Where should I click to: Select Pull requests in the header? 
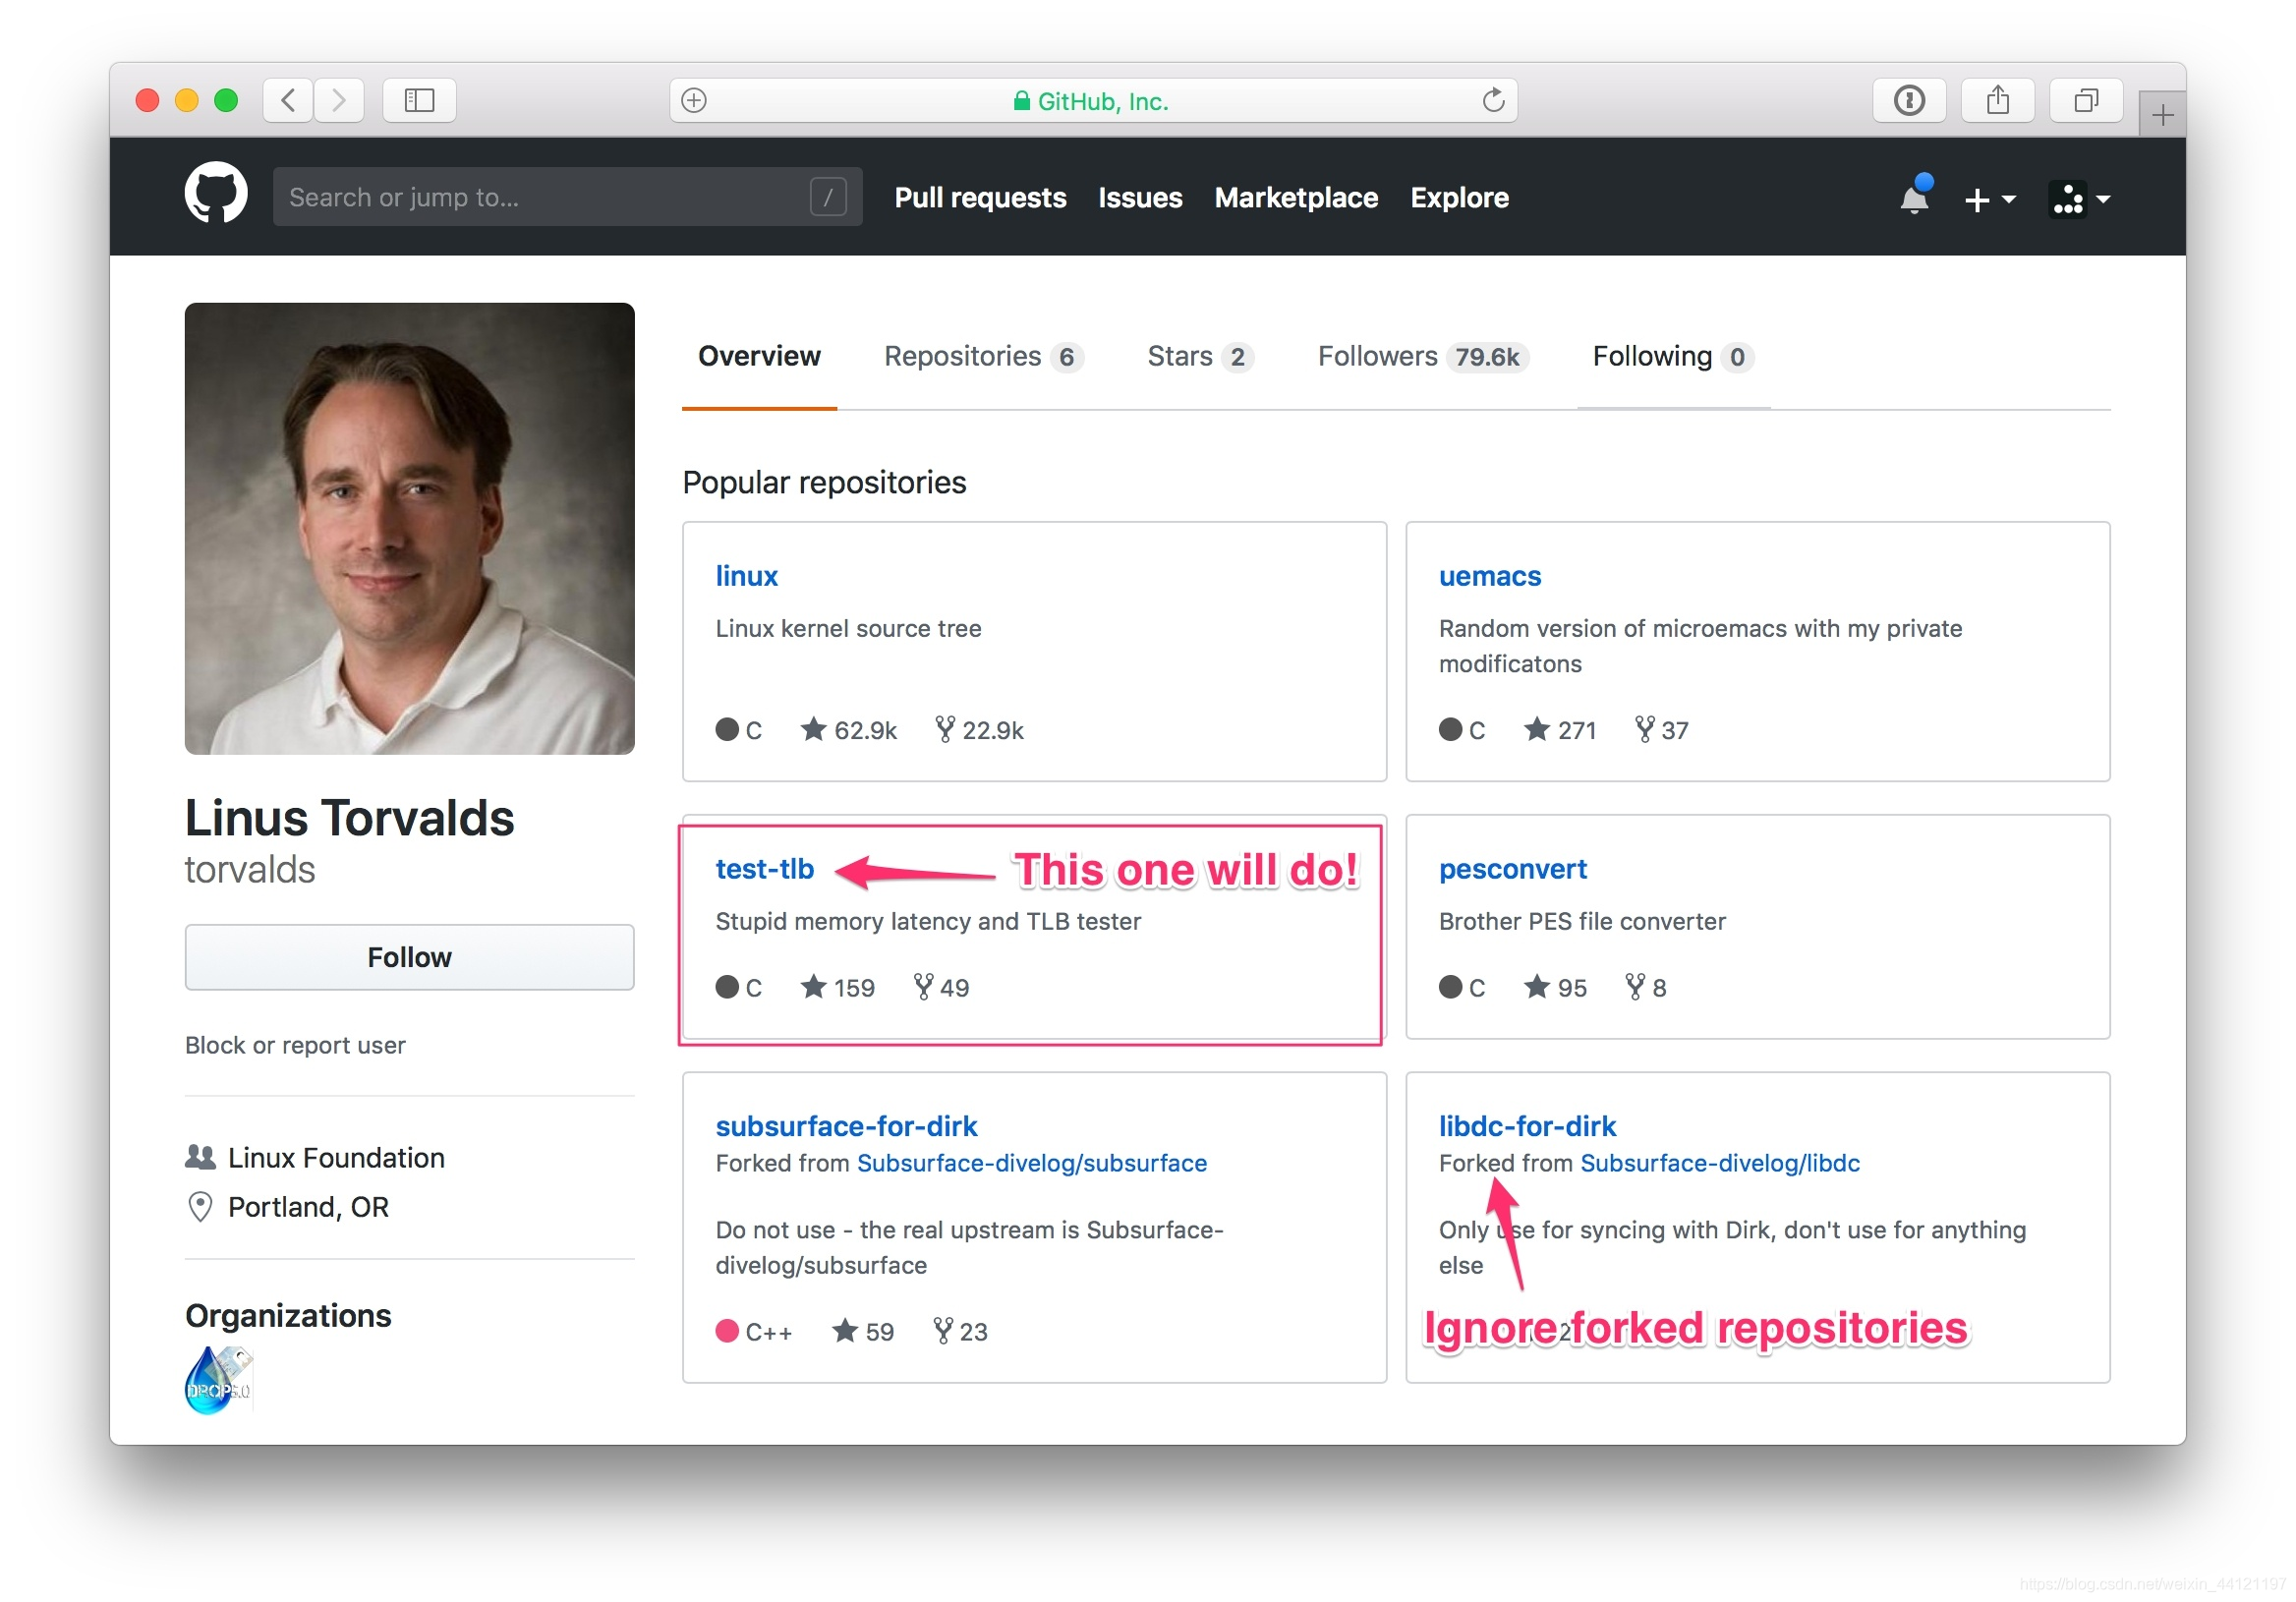point(979,198)
